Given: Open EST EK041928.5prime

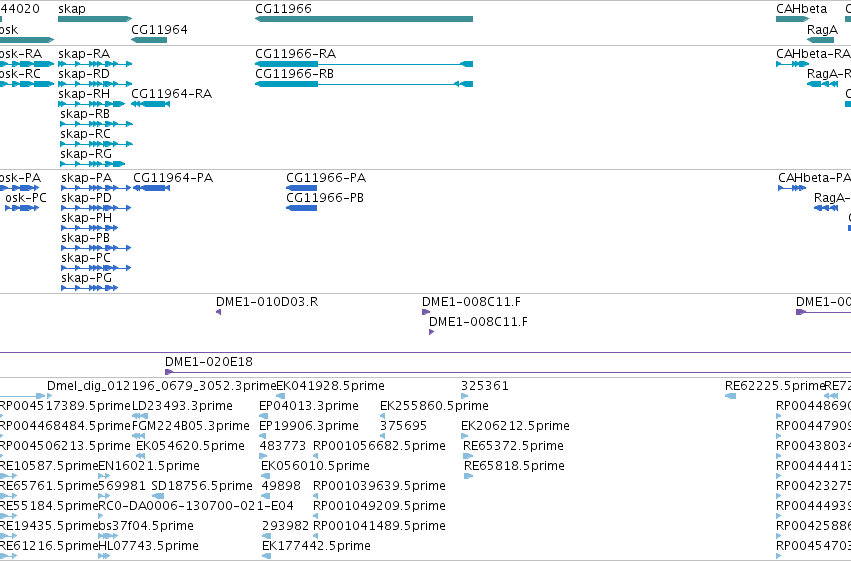Looking at the screenshot, I should (281, 396).
